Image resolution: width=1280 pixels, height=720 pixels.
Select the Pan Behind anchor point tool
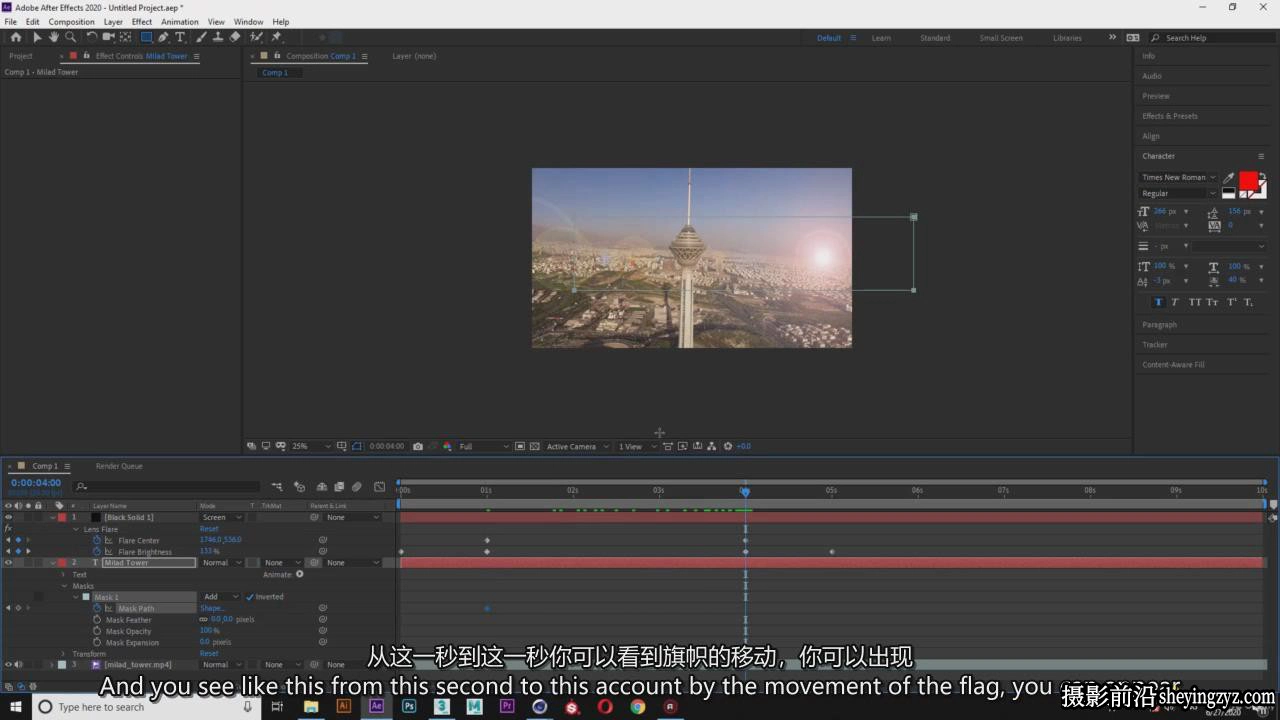point(125,37)
